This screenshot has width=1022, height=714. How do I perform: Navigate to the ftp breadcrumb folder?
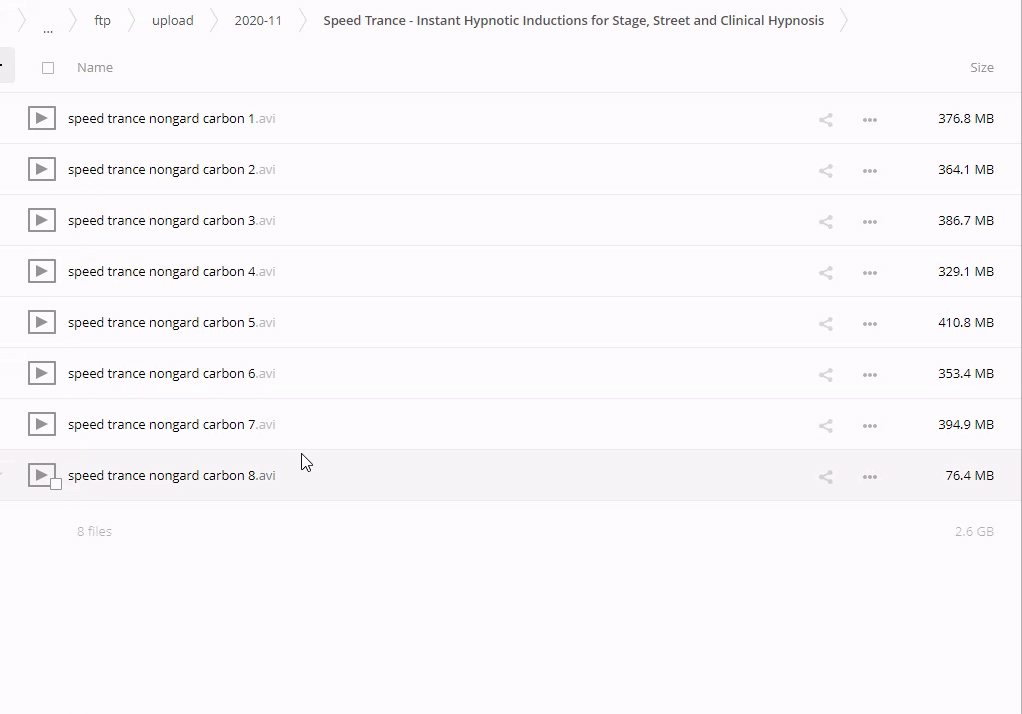click(x=102, y=20)
